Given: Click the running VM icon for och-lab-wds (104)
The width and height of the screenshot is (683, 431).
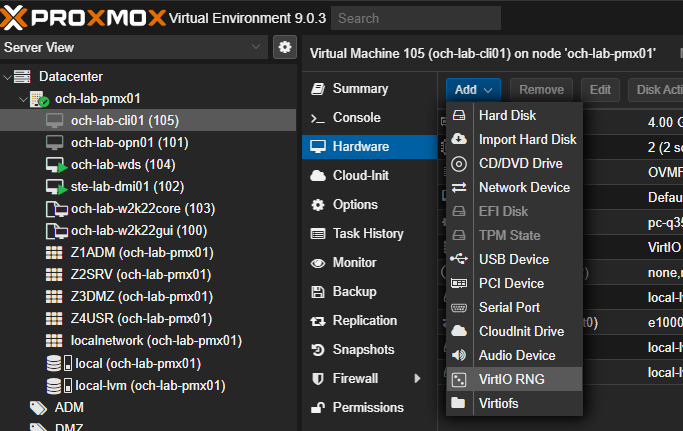Looking at the screenshot, I should (x=56, y=165).
